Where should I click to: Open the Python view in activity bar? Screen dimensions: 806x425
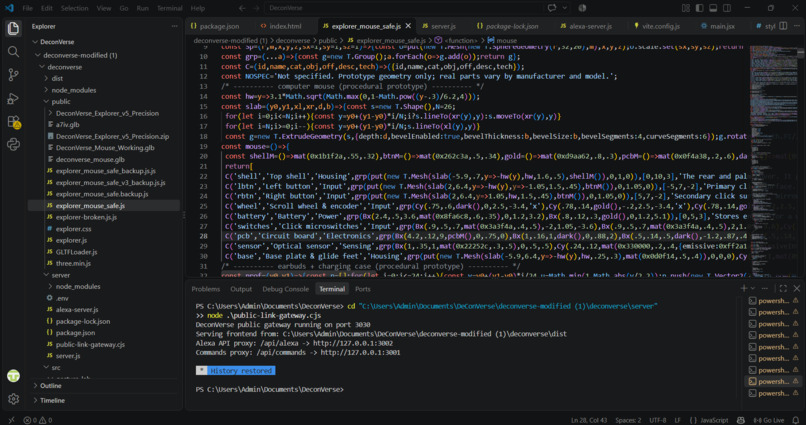click(x=13, y=144)
